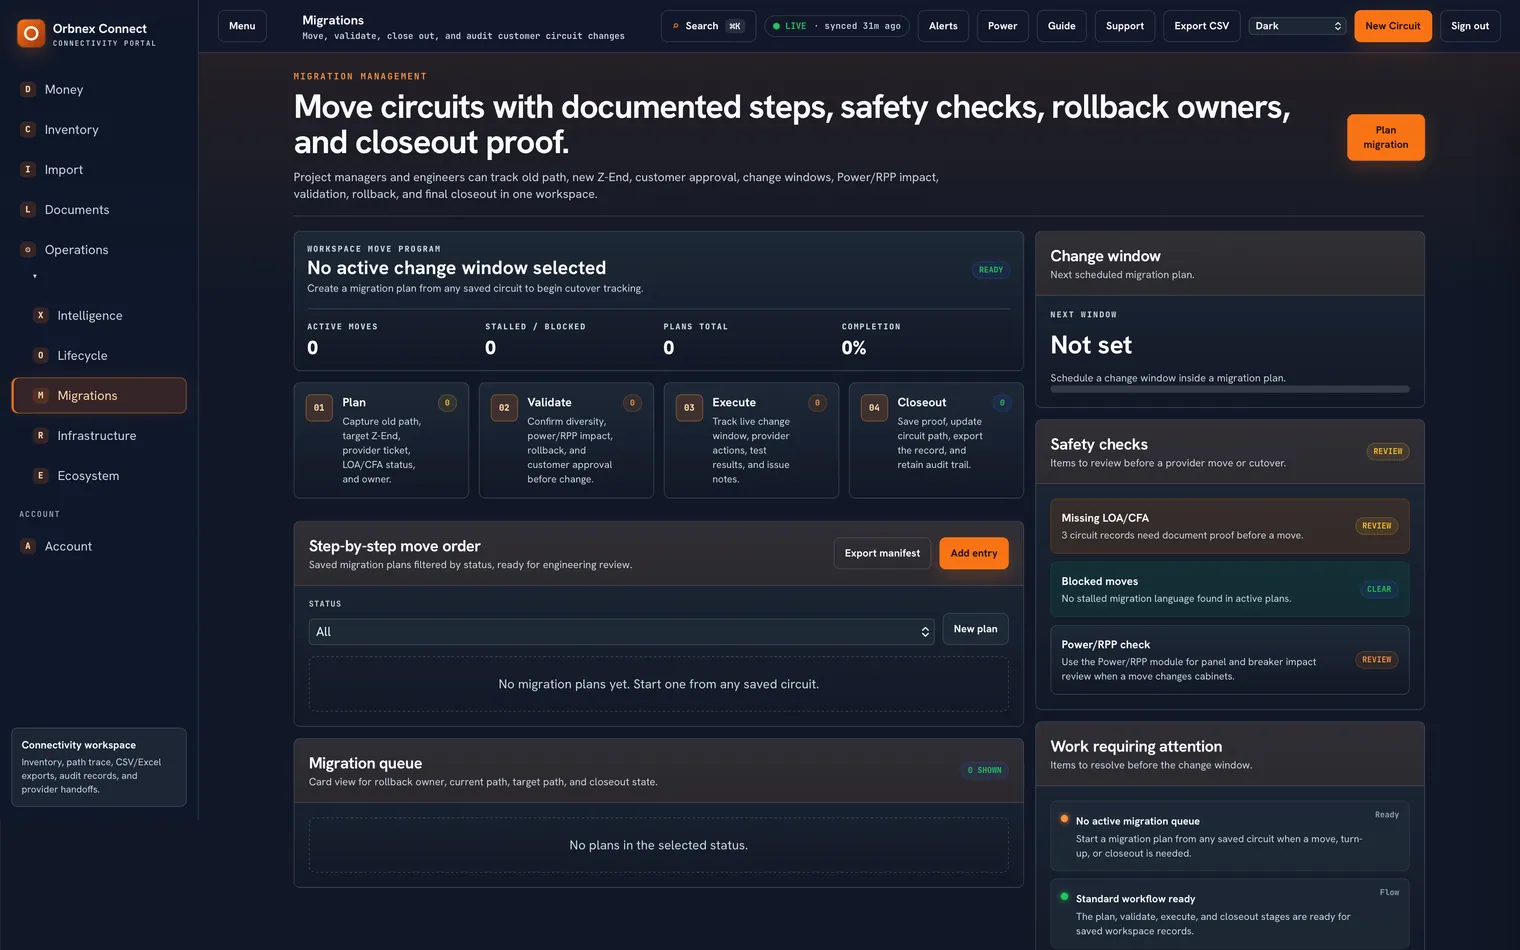Click the Closeout stage count badge
1520x950 pixels.
pos(1002,403)
